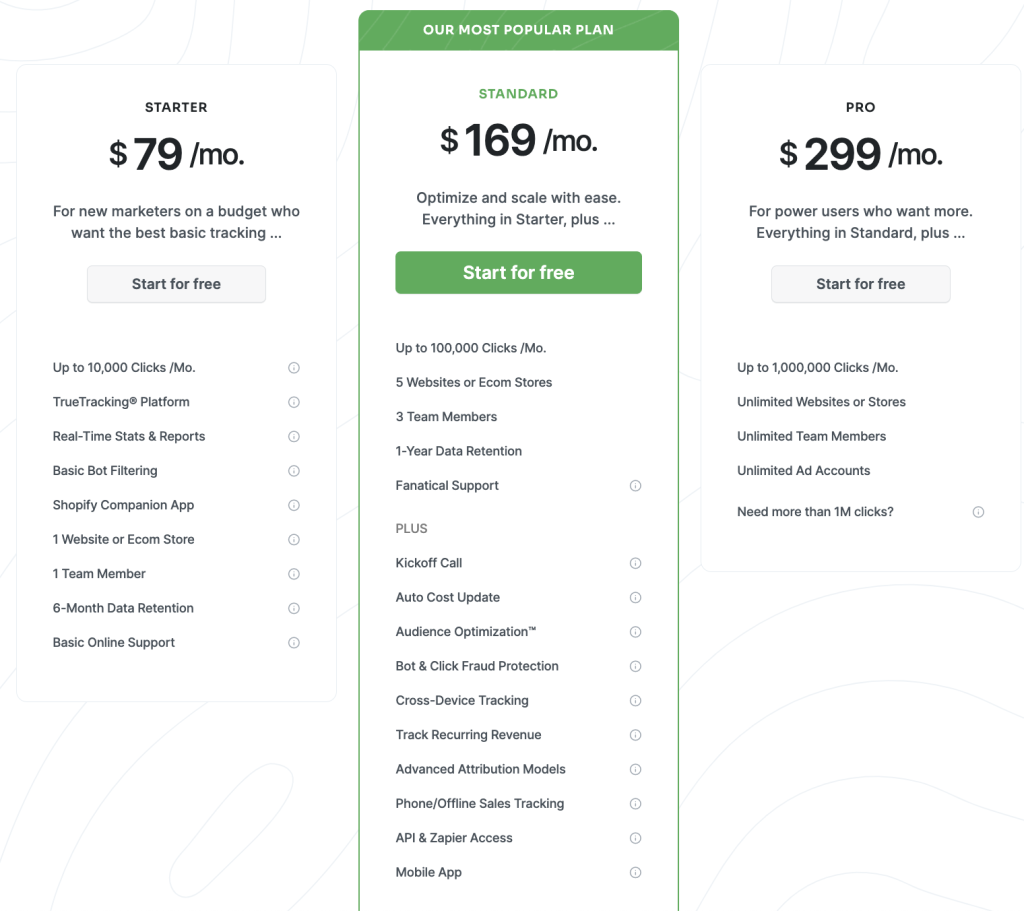Click info icon next to TrueTracking® Platform

click(x=294, y=402)
